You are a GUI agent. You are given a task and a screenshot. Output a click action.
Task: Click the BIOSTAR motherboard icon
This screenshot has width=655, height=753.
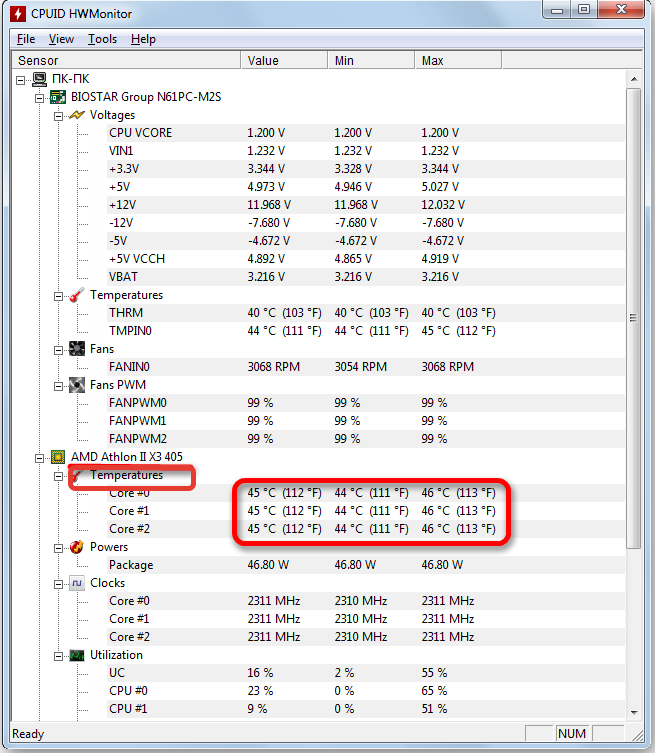(58, 97)
